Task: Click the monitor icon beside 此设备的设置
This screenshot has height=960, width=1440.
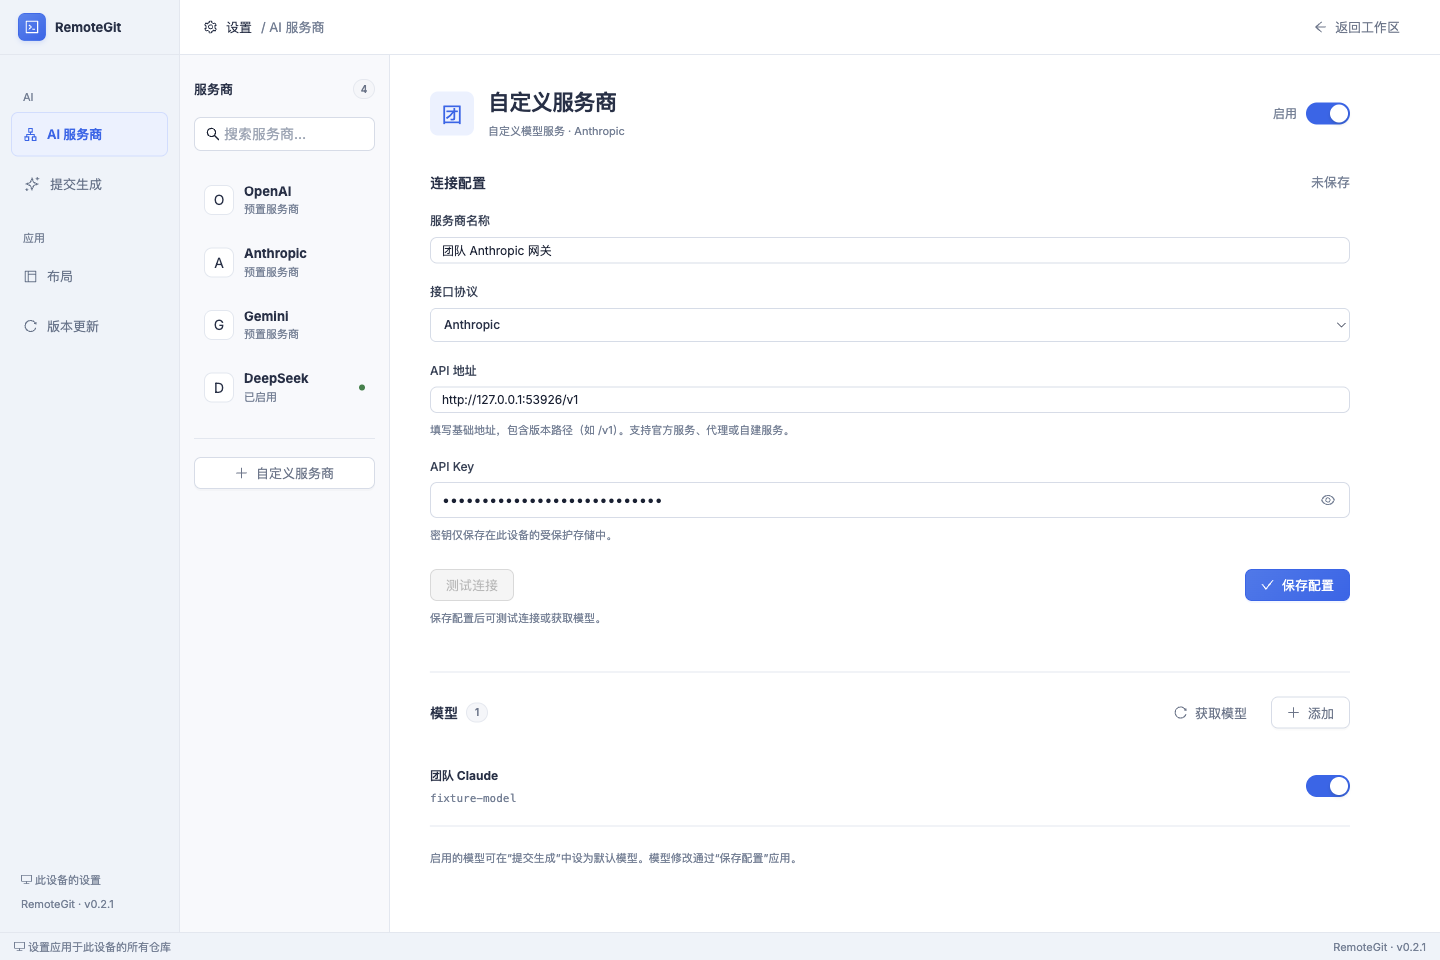Action: (x=27, y=880)
